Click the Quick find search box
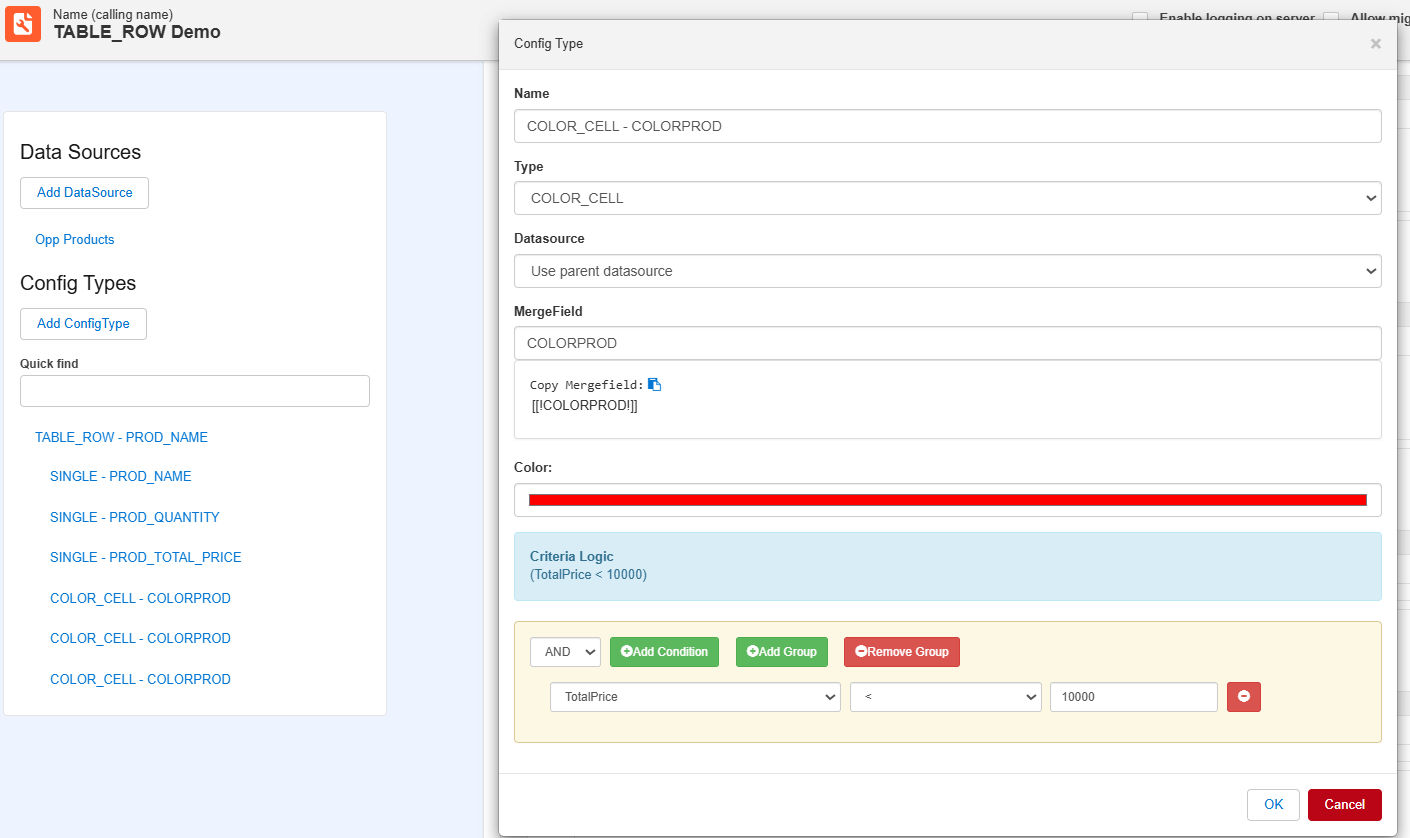1410x838 pixels. point(195,391)
